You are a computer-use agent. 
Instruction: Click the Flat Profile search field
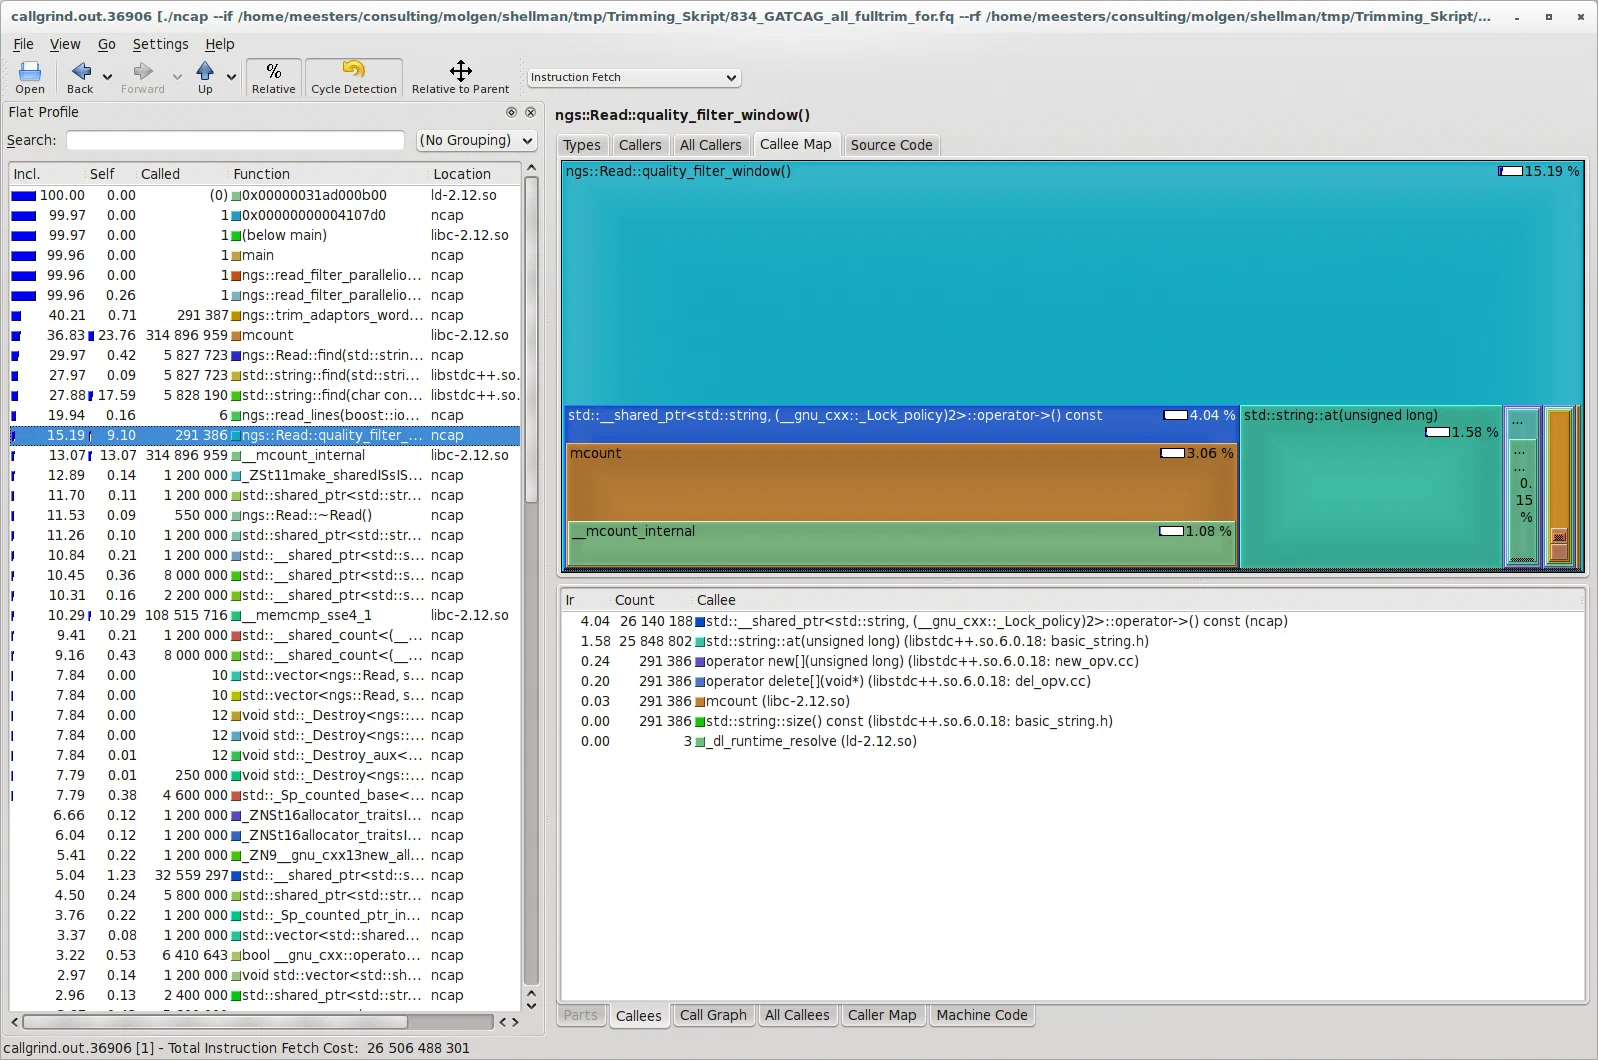pos(235,141)
